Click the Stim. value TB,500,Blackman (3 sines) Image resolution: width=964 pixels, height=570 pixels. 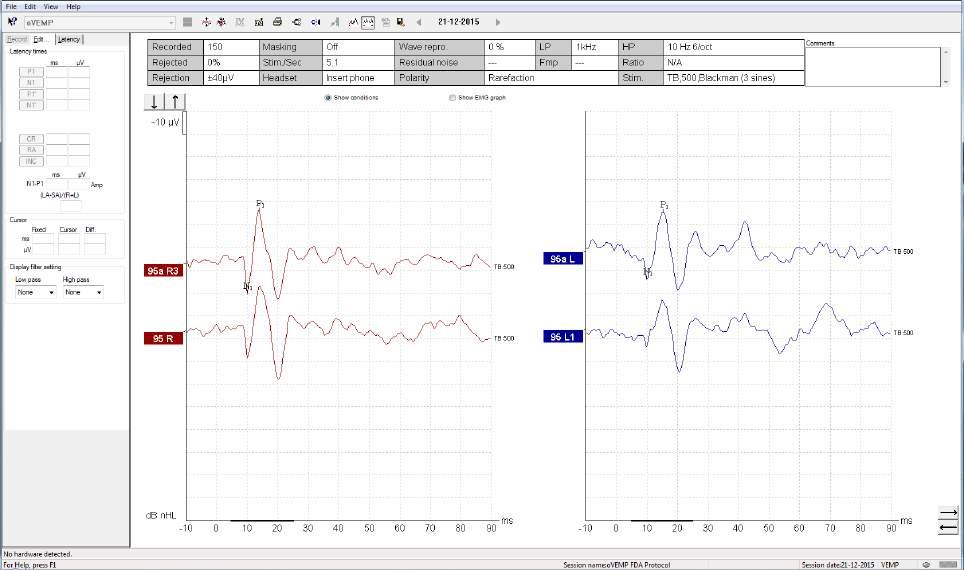[734, 78]
